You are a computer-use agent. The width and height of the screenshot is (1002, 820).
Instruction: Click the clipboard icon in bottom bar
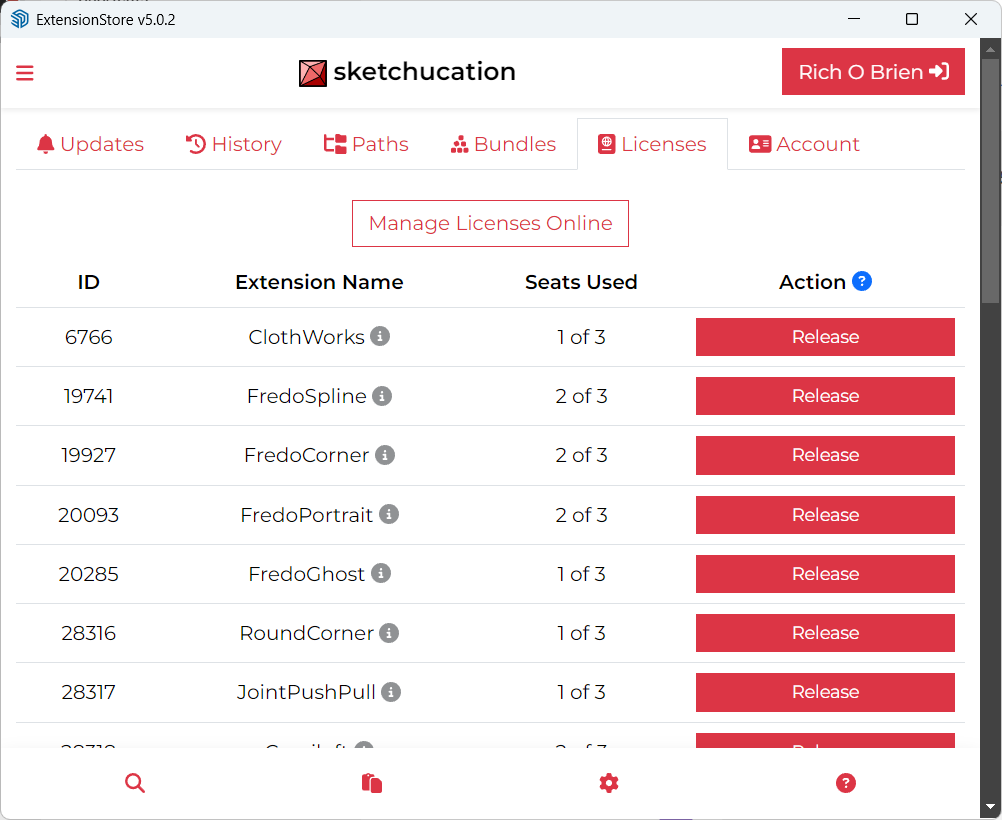click(x=372, y=783)
